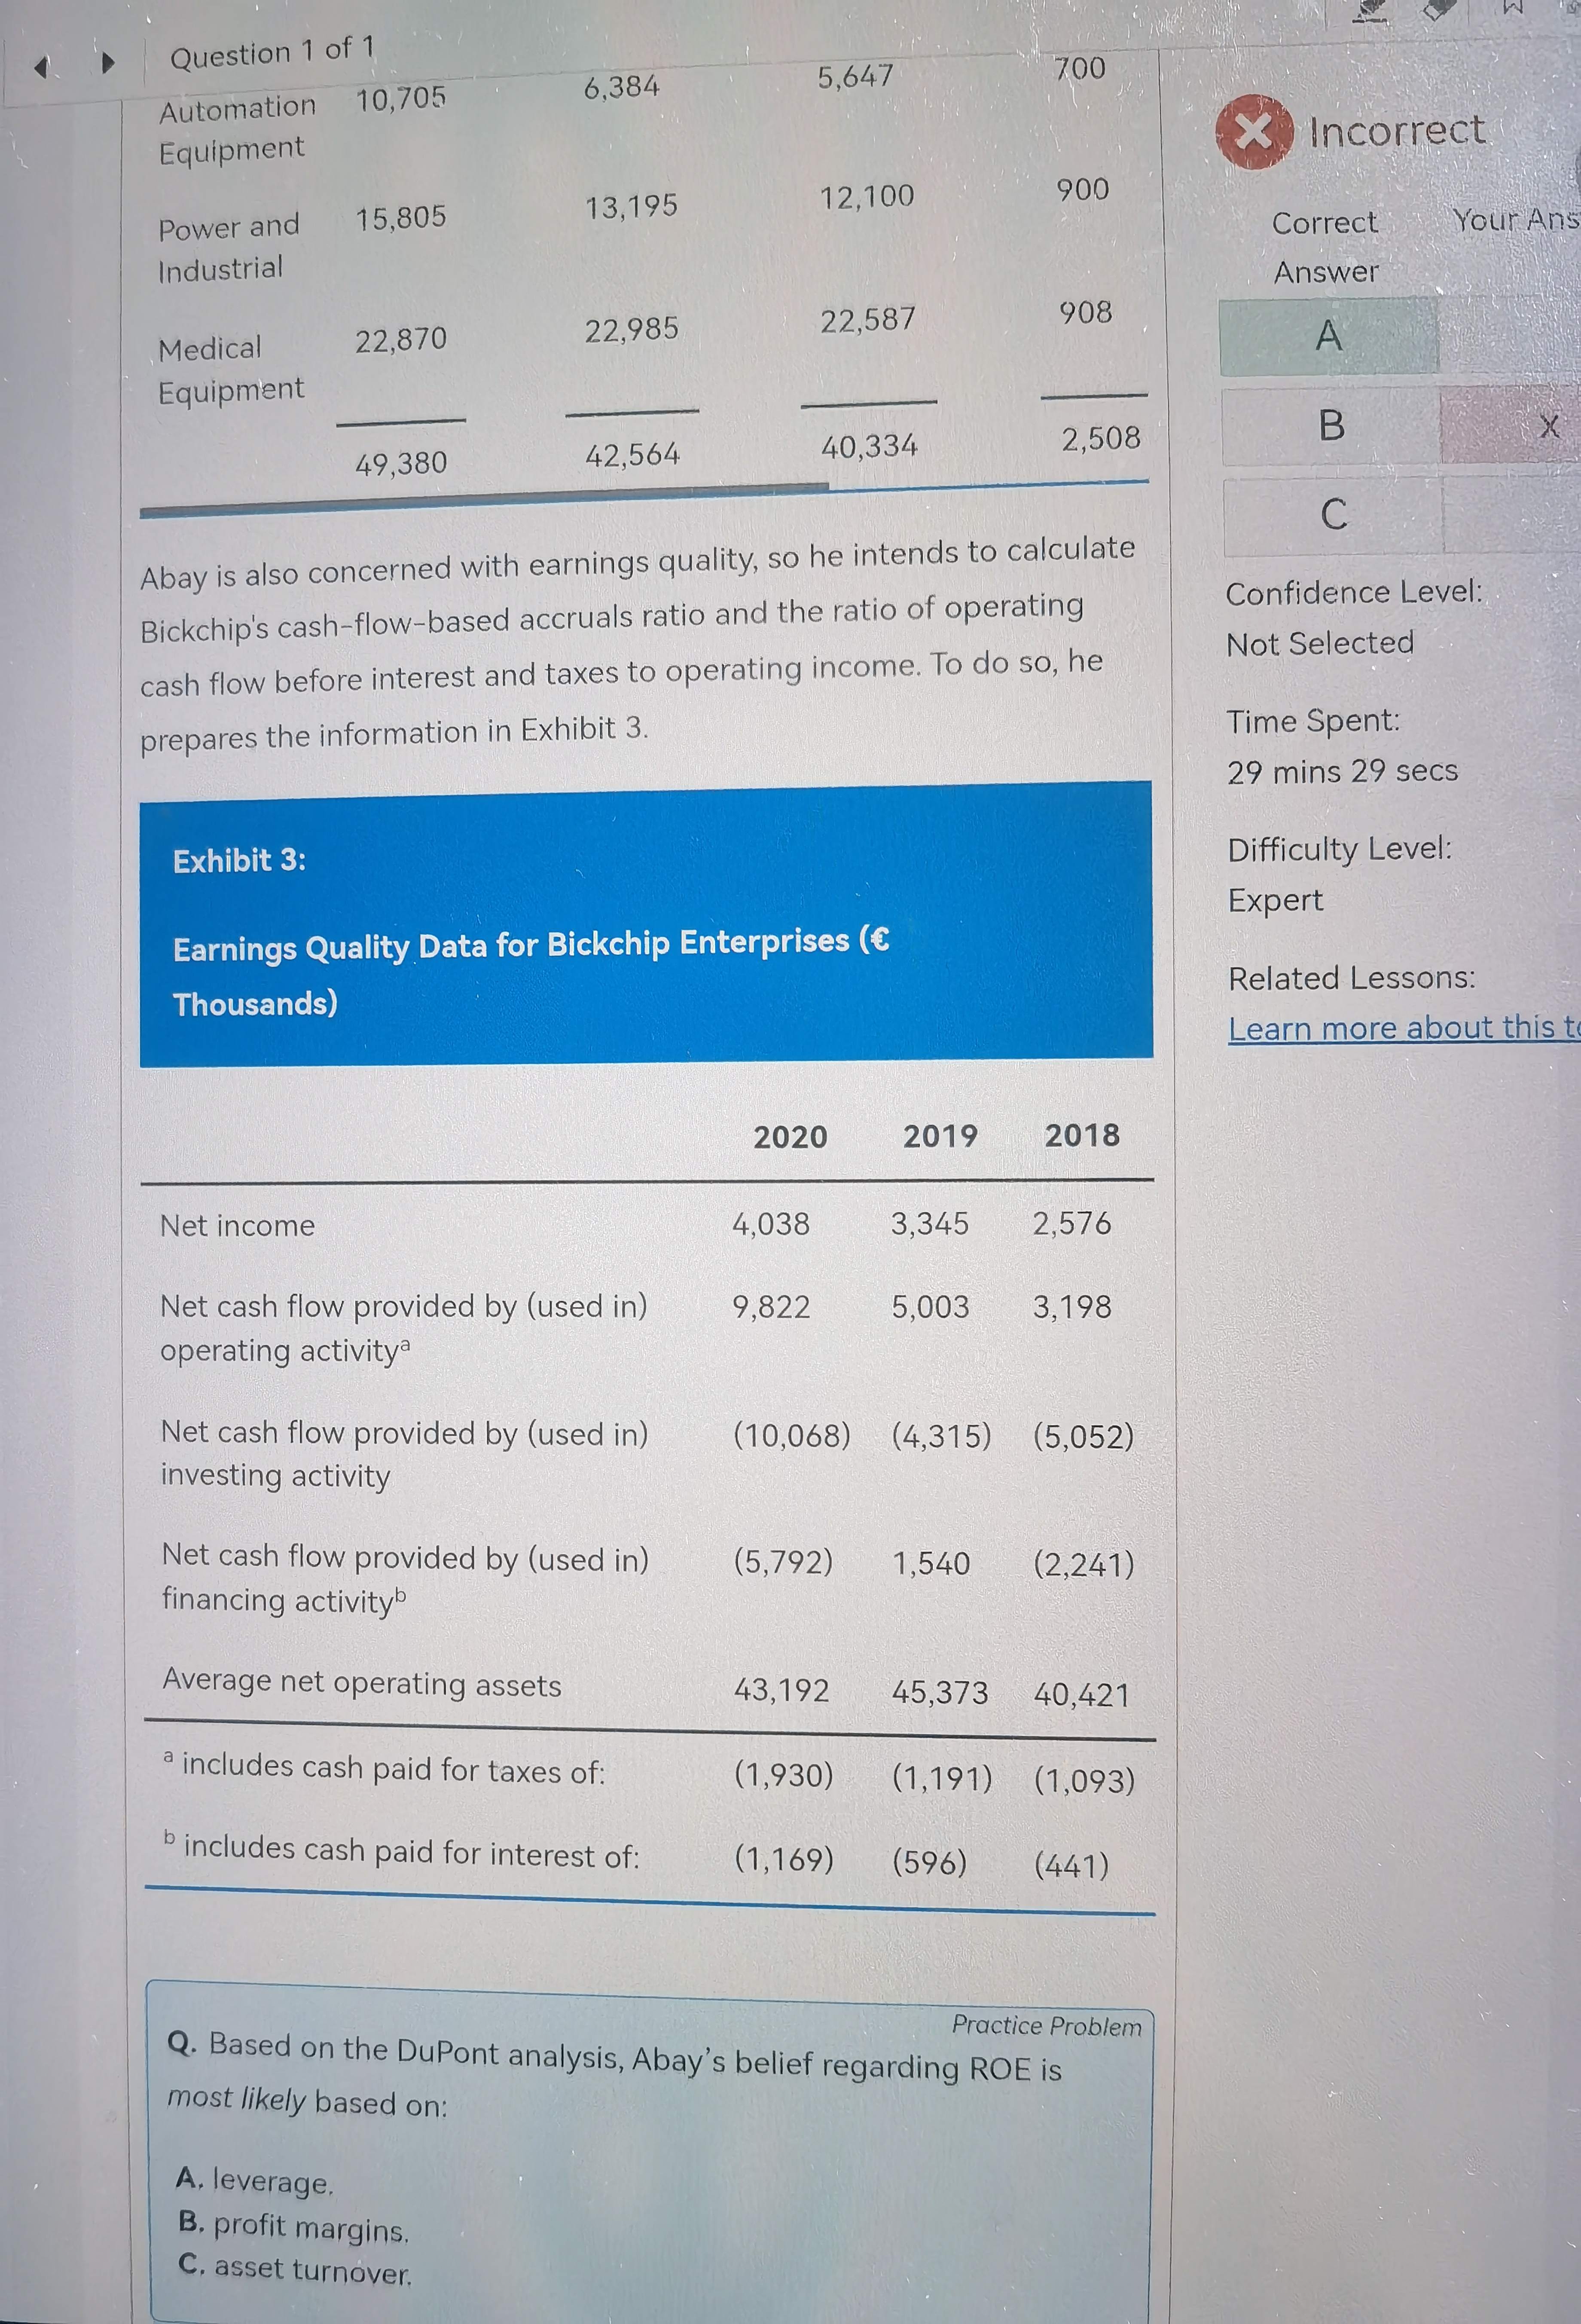Go to the previous question arrow
The height and width of the screenshot is (2324, 1581).
tap(41, 67)
